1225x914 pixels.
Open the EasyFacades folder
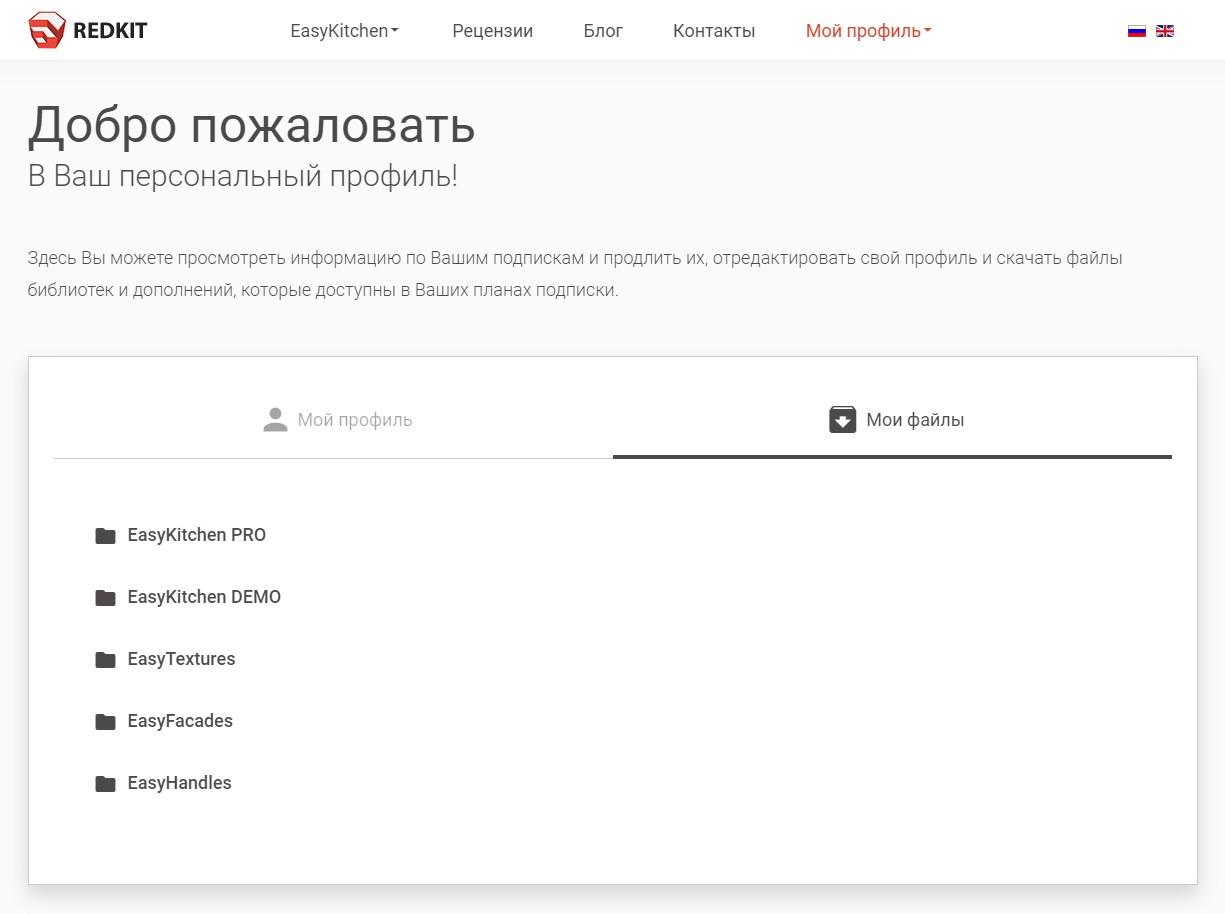[x=180, y=721]
